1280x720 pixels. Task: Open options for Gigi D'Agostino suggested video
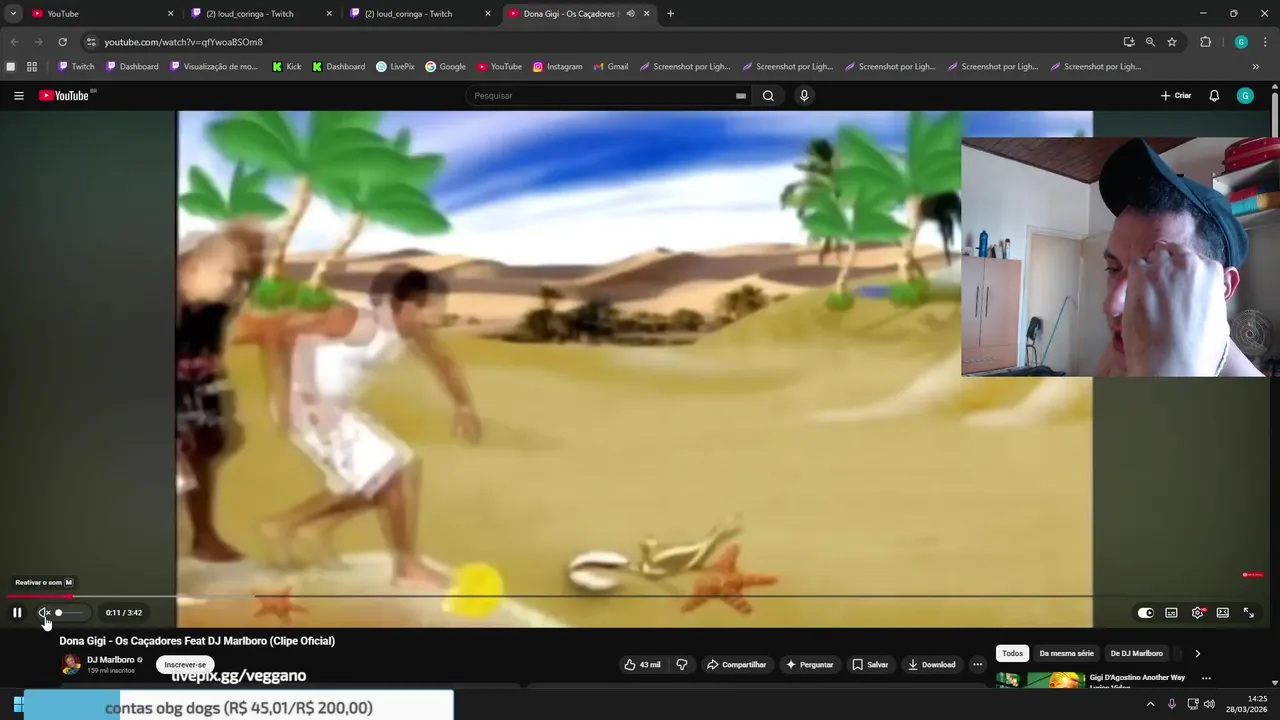[1206, 678]
